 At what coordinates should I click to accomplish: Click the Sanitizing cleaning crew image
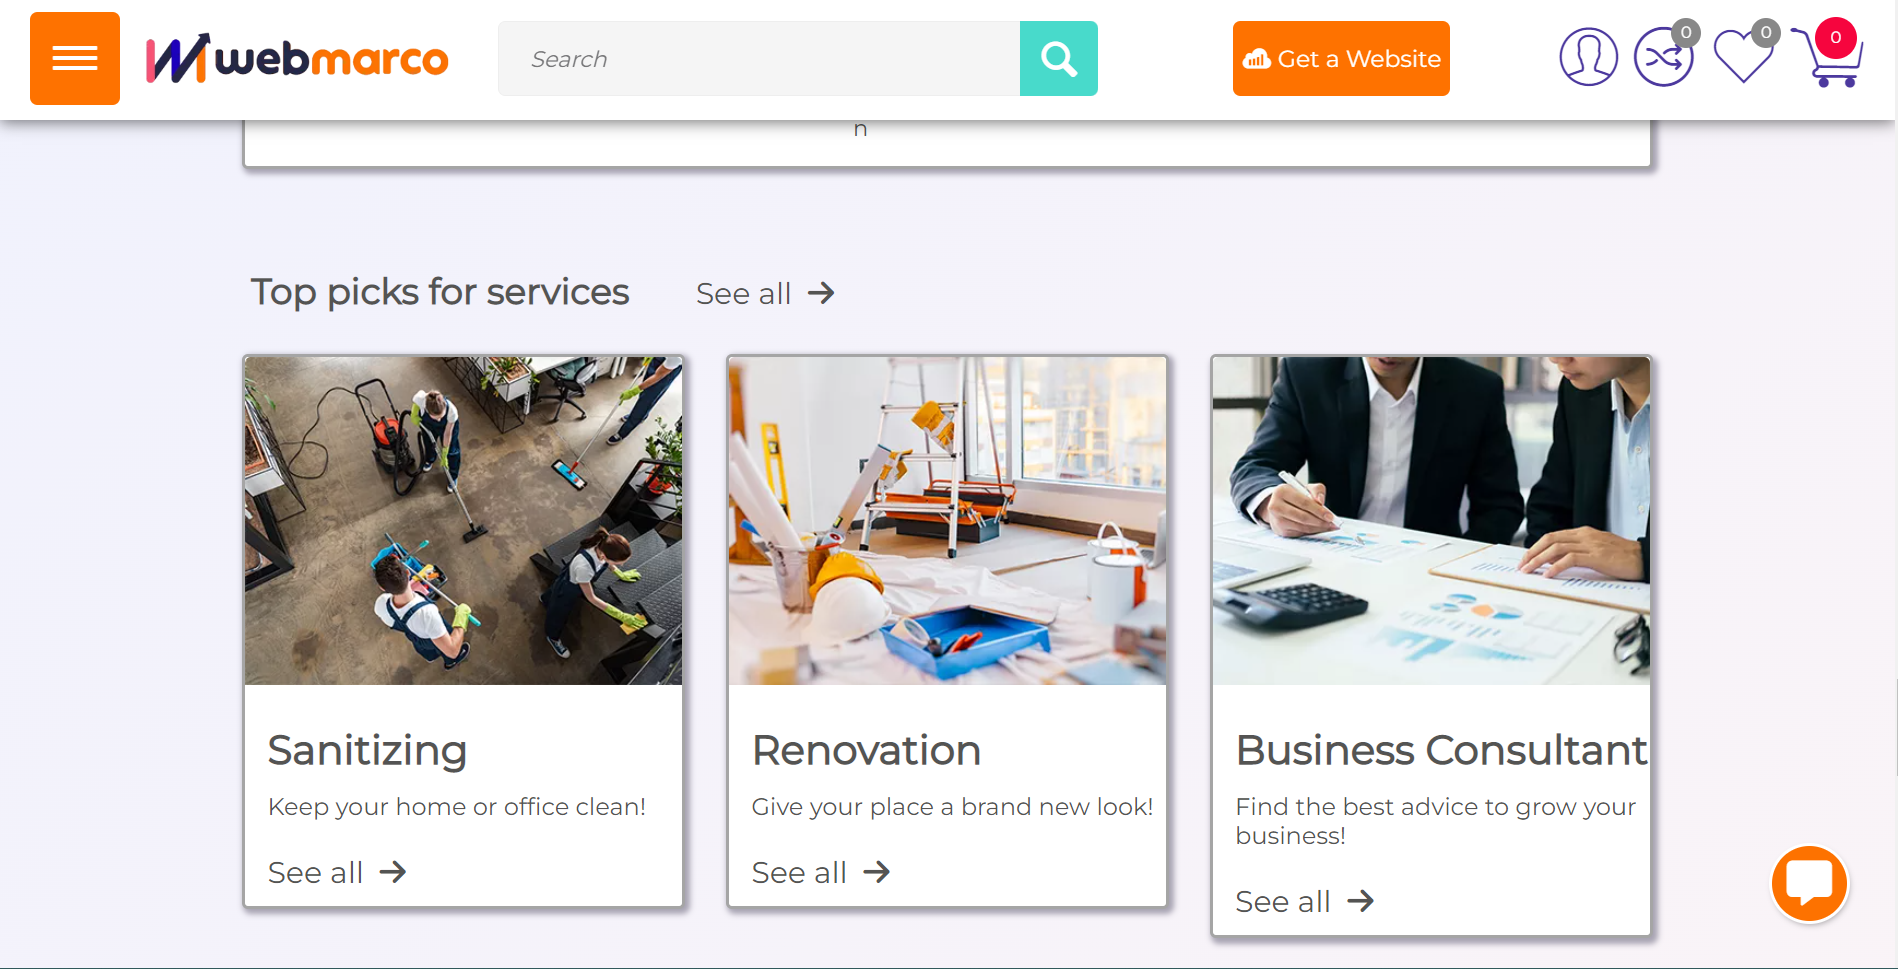point(463,521)
